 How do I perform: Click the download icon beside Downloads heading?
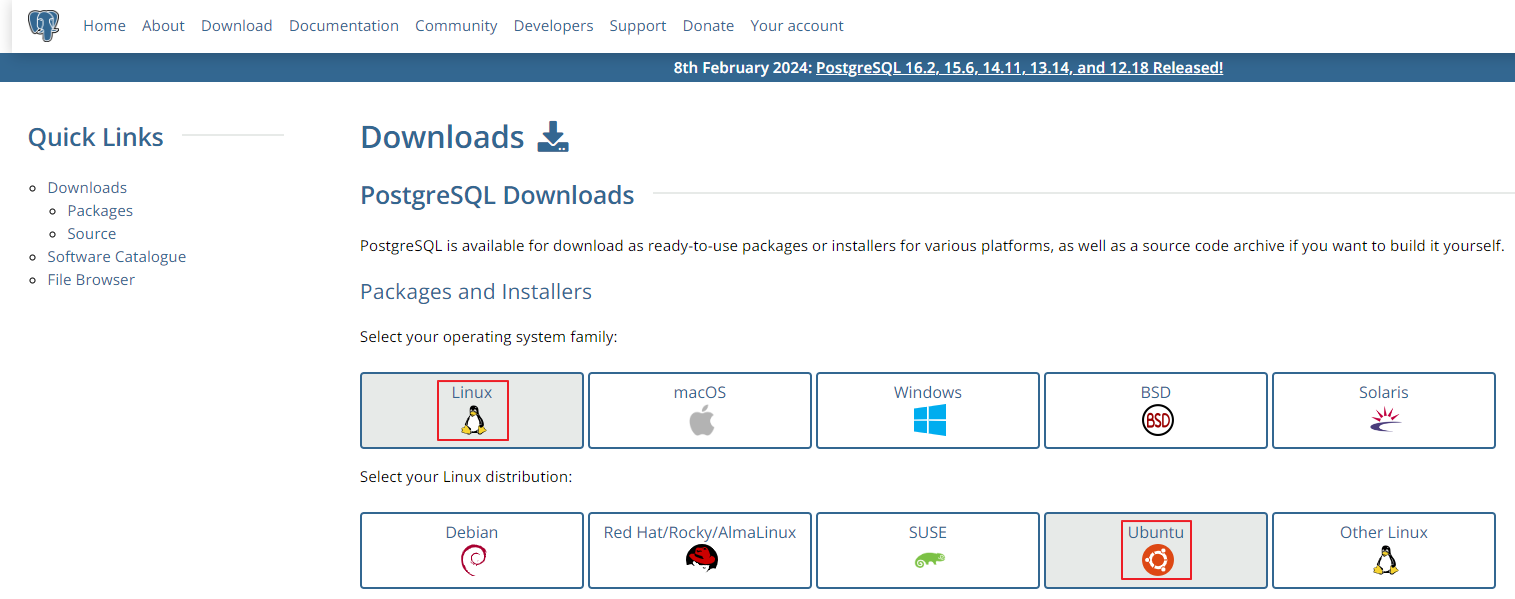(x=553, y=137)
